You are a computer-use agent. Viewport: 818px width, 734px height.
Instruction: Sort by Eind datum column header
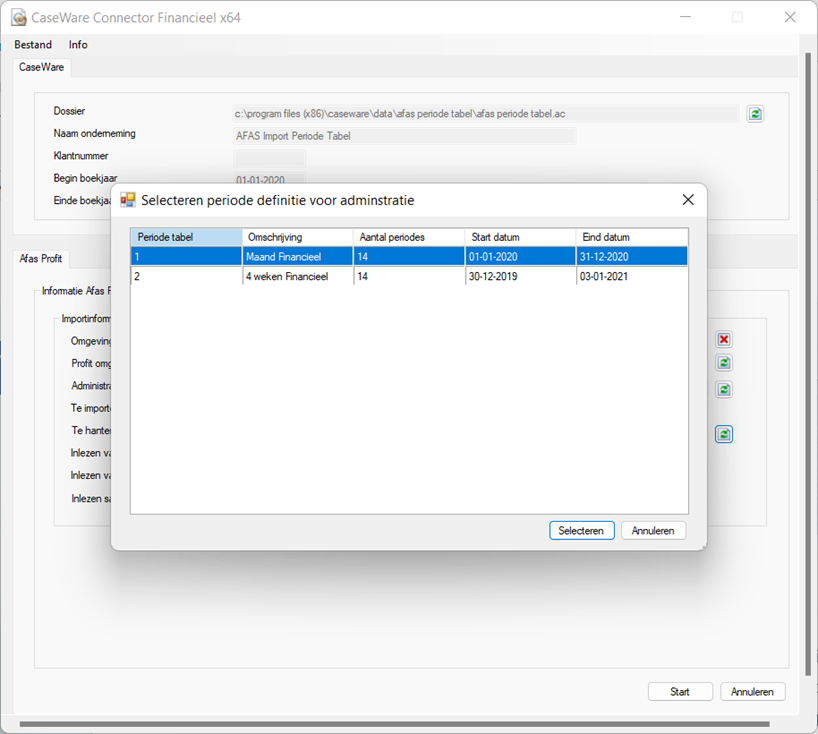coord(632,237)
